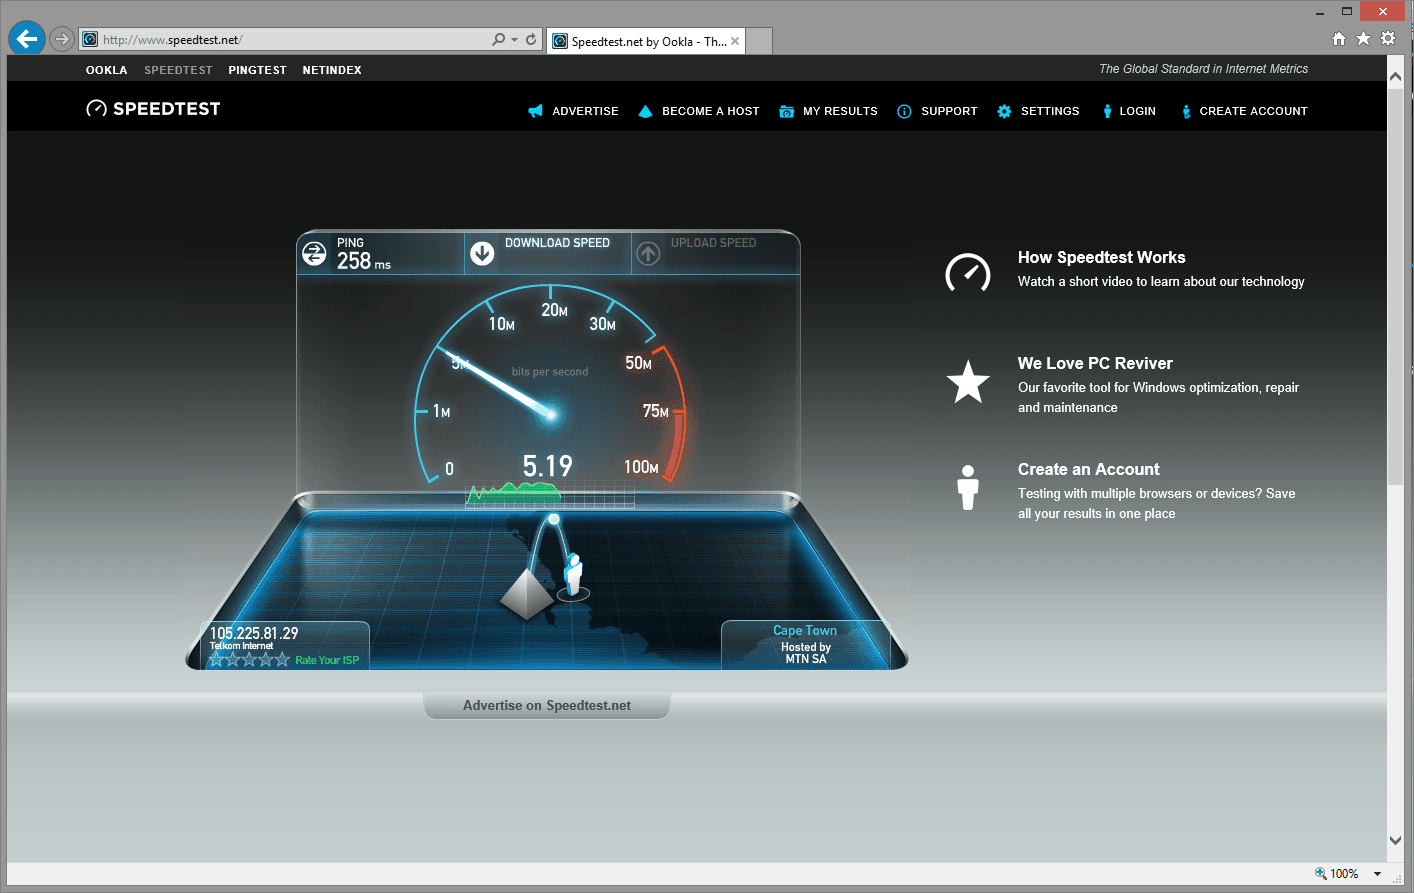Click the Advertise megaphone icon
1414x893 pixels.
(x=536, y=111)
